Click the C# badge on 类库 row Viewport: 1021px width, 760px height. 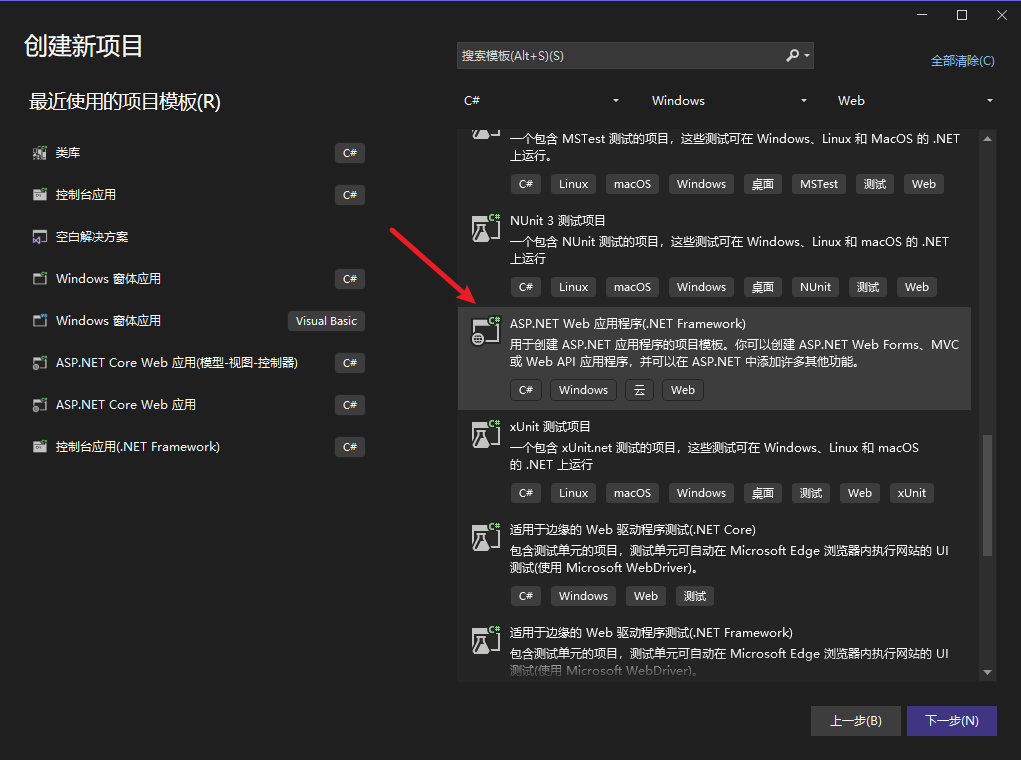[350, 153]
